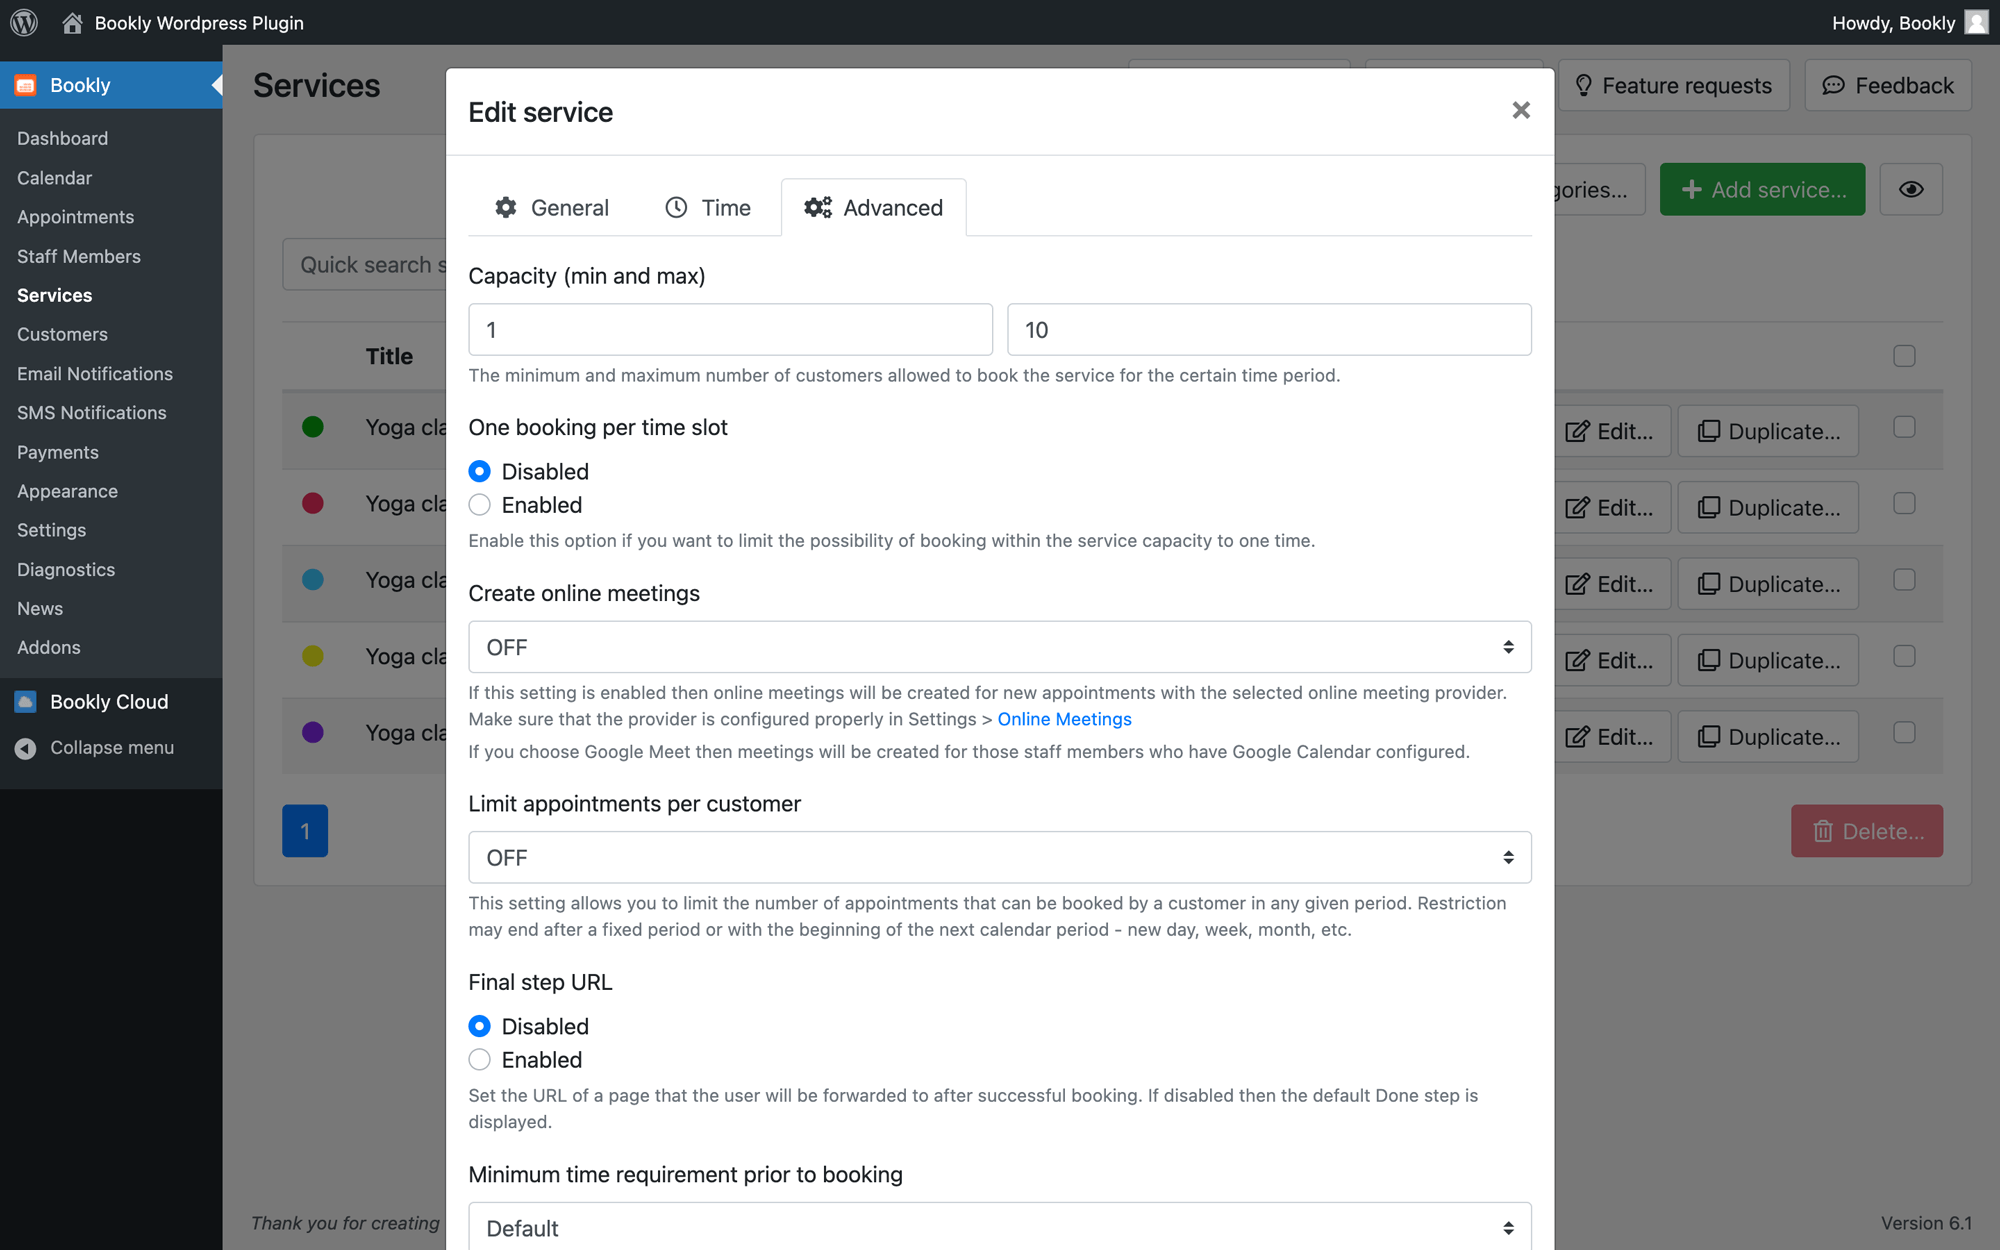
Task: Click the home icon beside Bookly Wordpress Plugin
Action: (72, 22)
